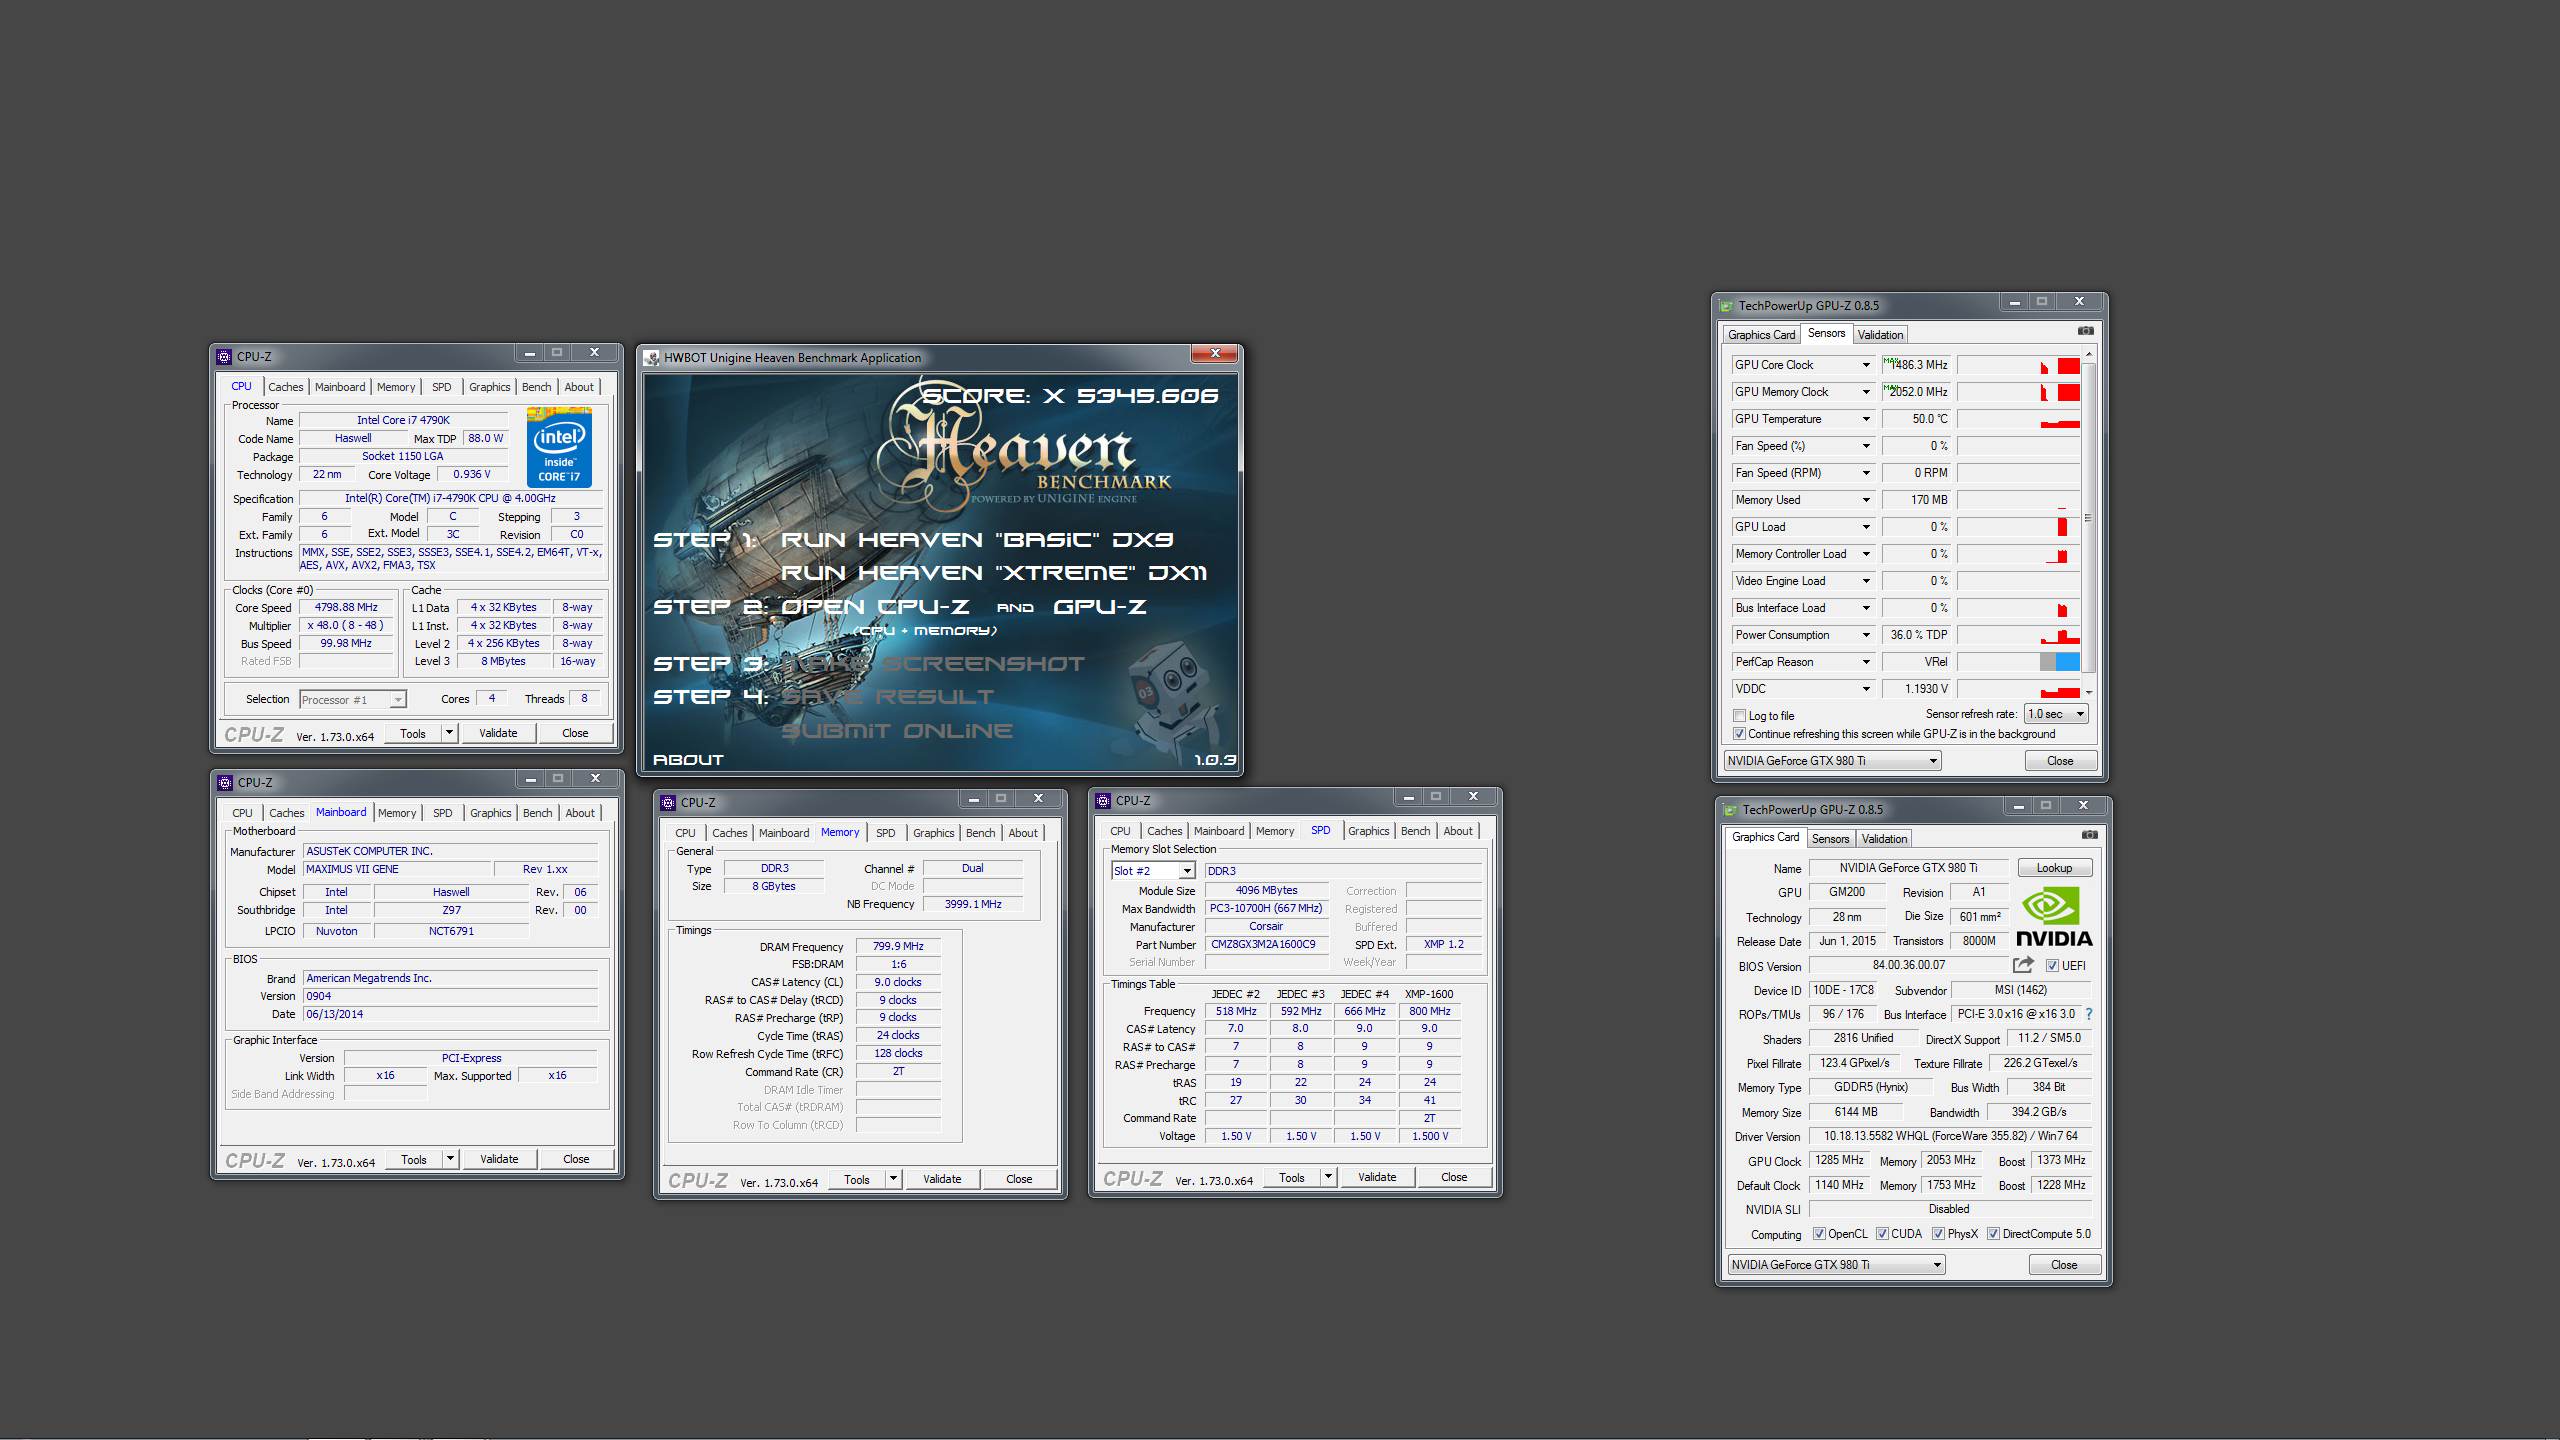Click DRAM Frequency value 799.9 MHz
This screenshot has width=2560, height=1440.
coord(898,946)
